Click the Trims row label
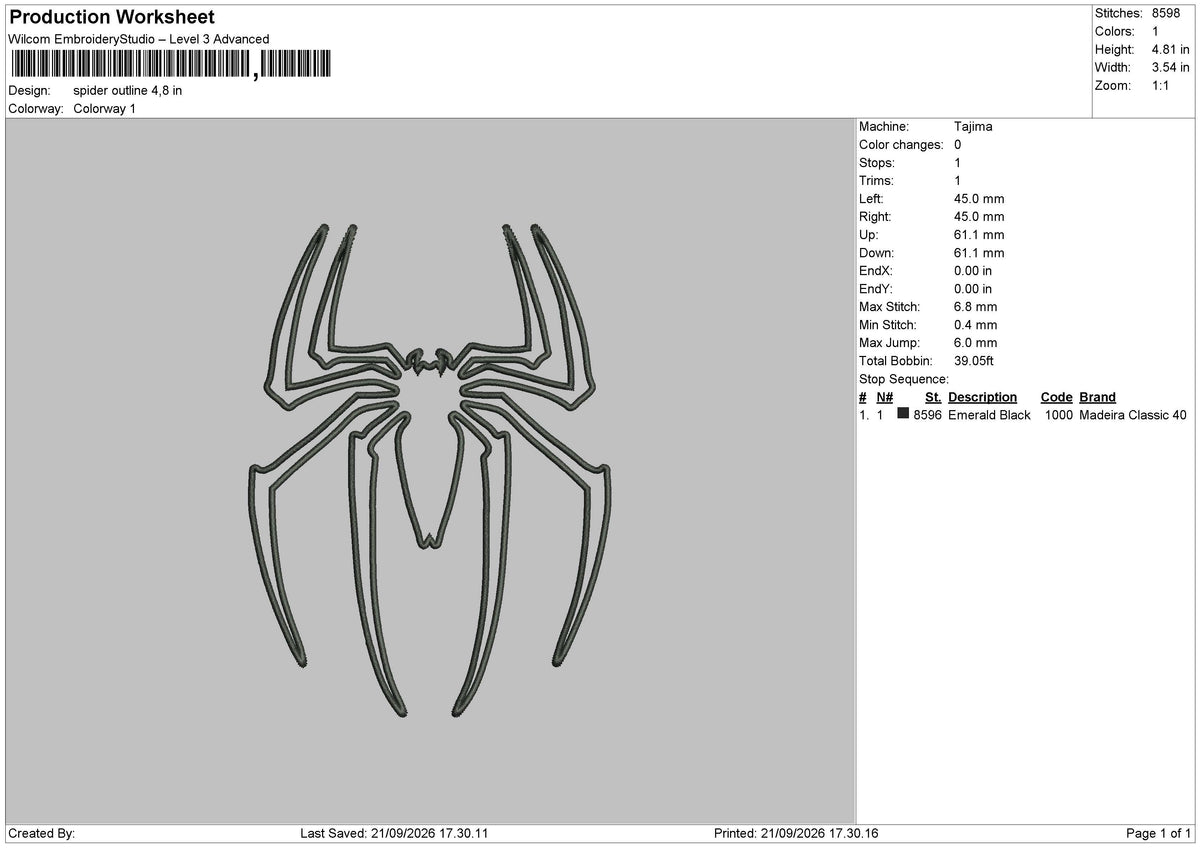Viewport: 1200px width, 848px height. (877, 181)
